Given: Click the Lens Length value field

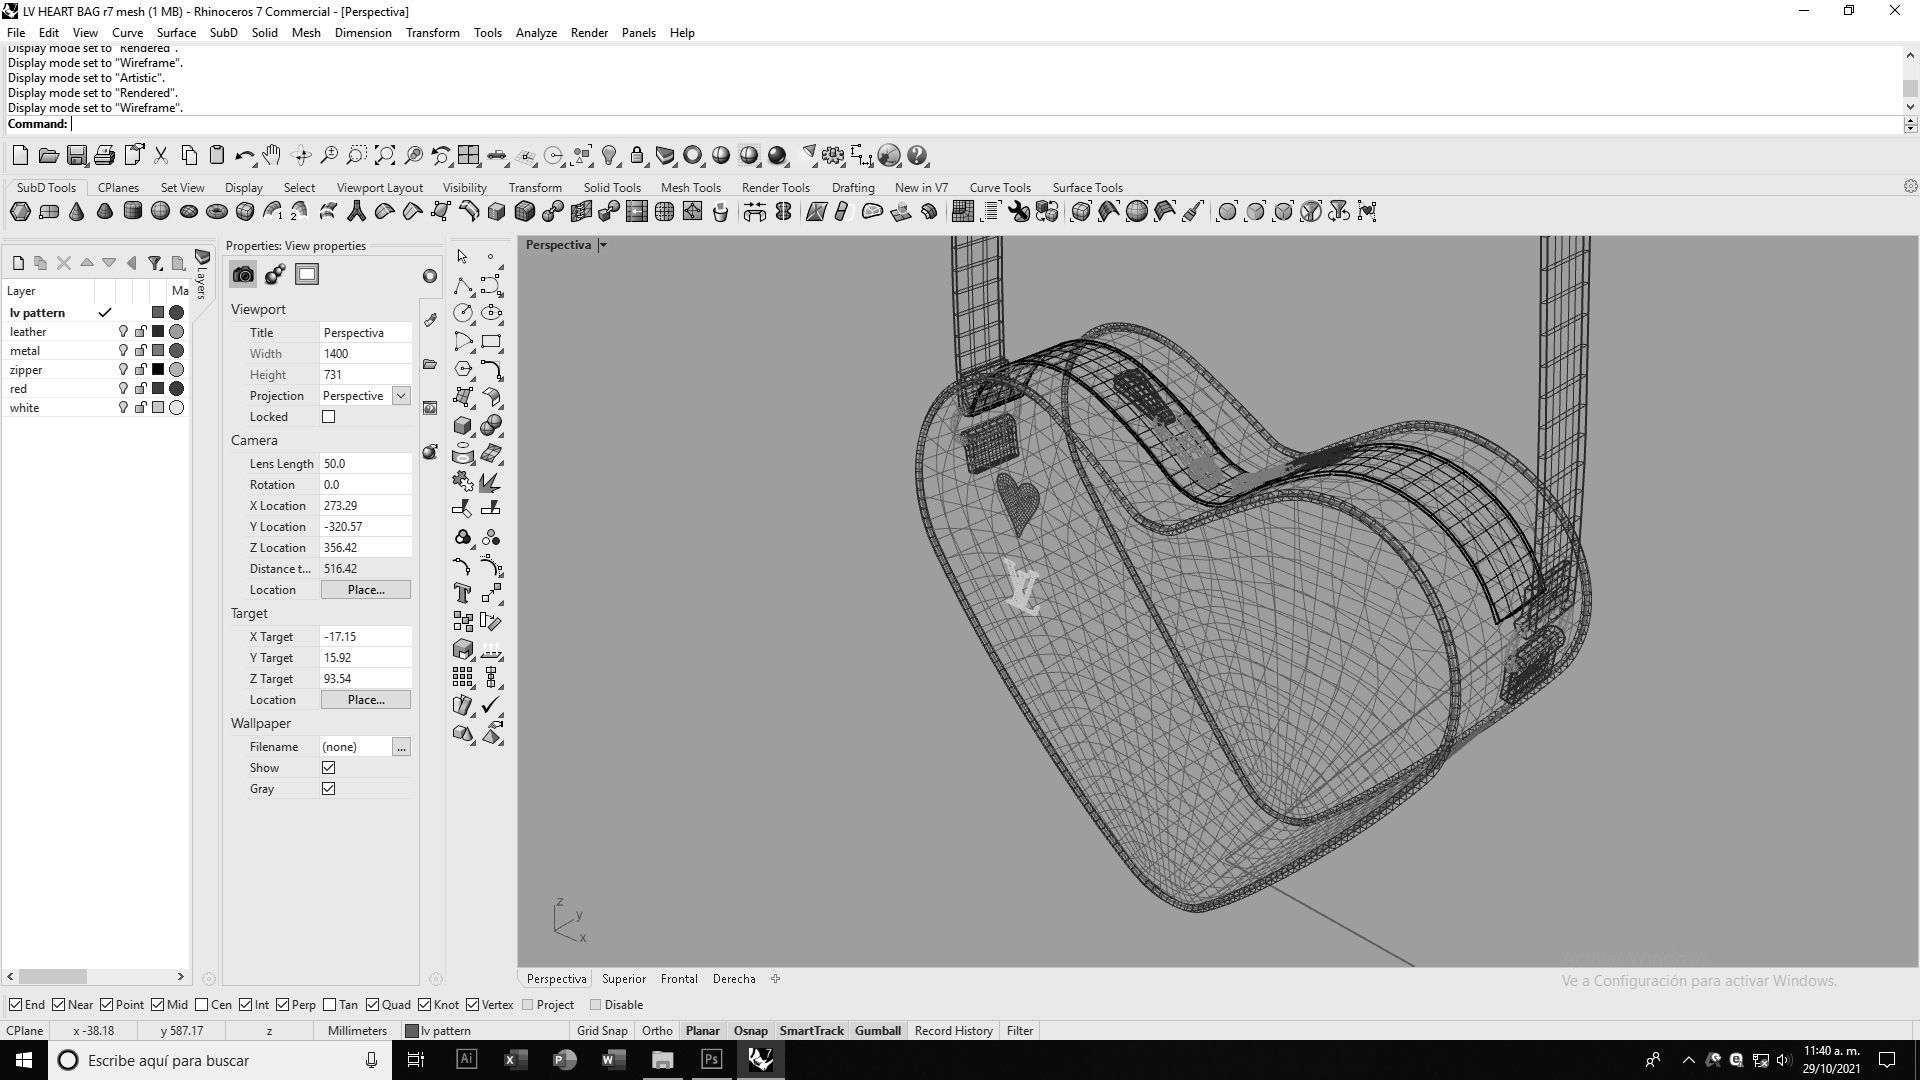Looking at the screenshot, I should (x=365, y=464).
